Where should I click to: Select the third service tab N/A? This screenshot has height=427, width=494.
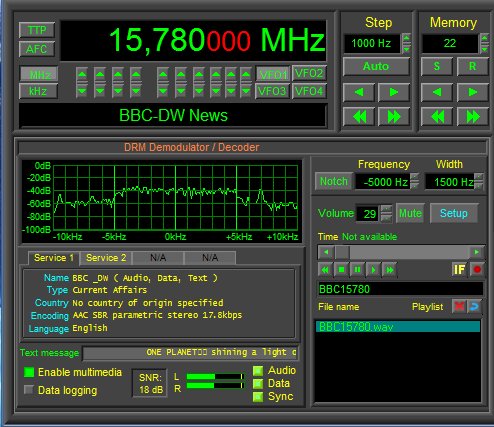pos(158,258)
